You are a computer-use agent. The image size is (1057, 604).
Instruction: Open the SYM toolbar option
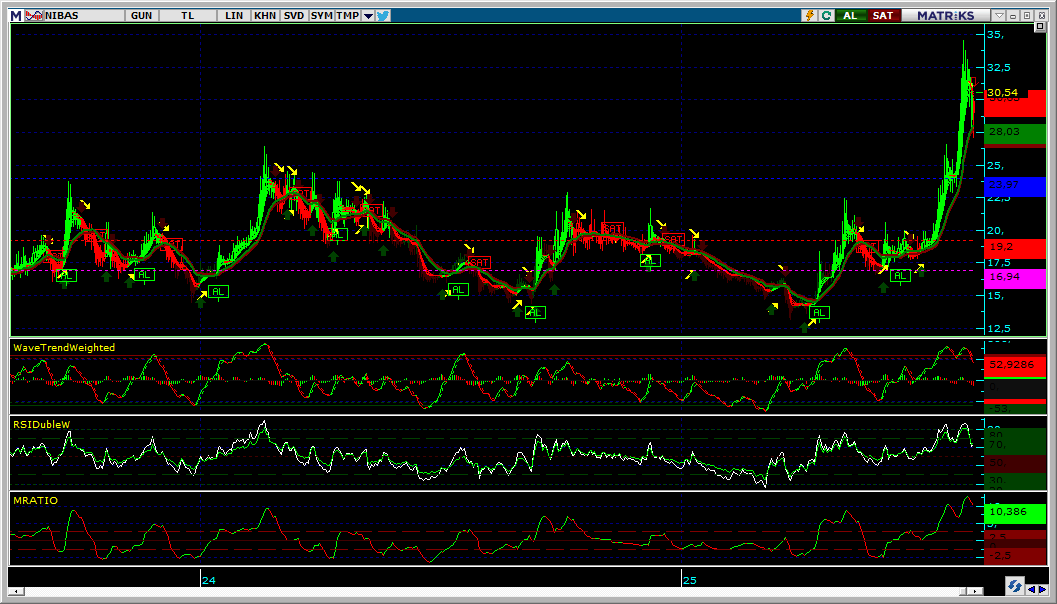(322, 16)
